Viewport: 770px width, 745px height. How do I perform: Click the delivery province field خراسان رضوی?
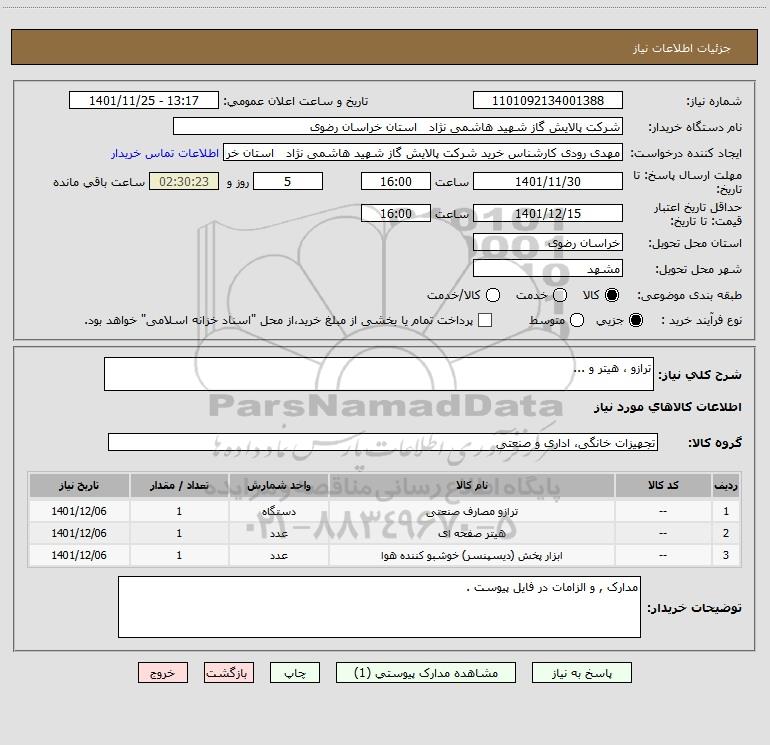[548, 243]
